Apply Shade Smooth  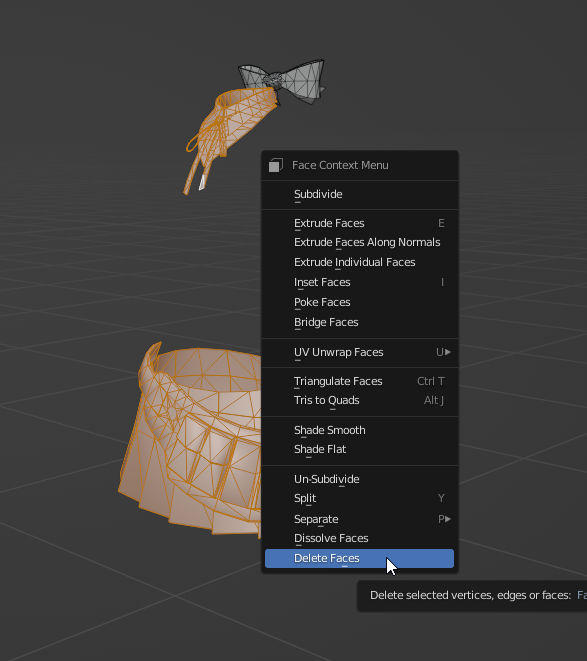pyautogui.click(x=359, y=430)
